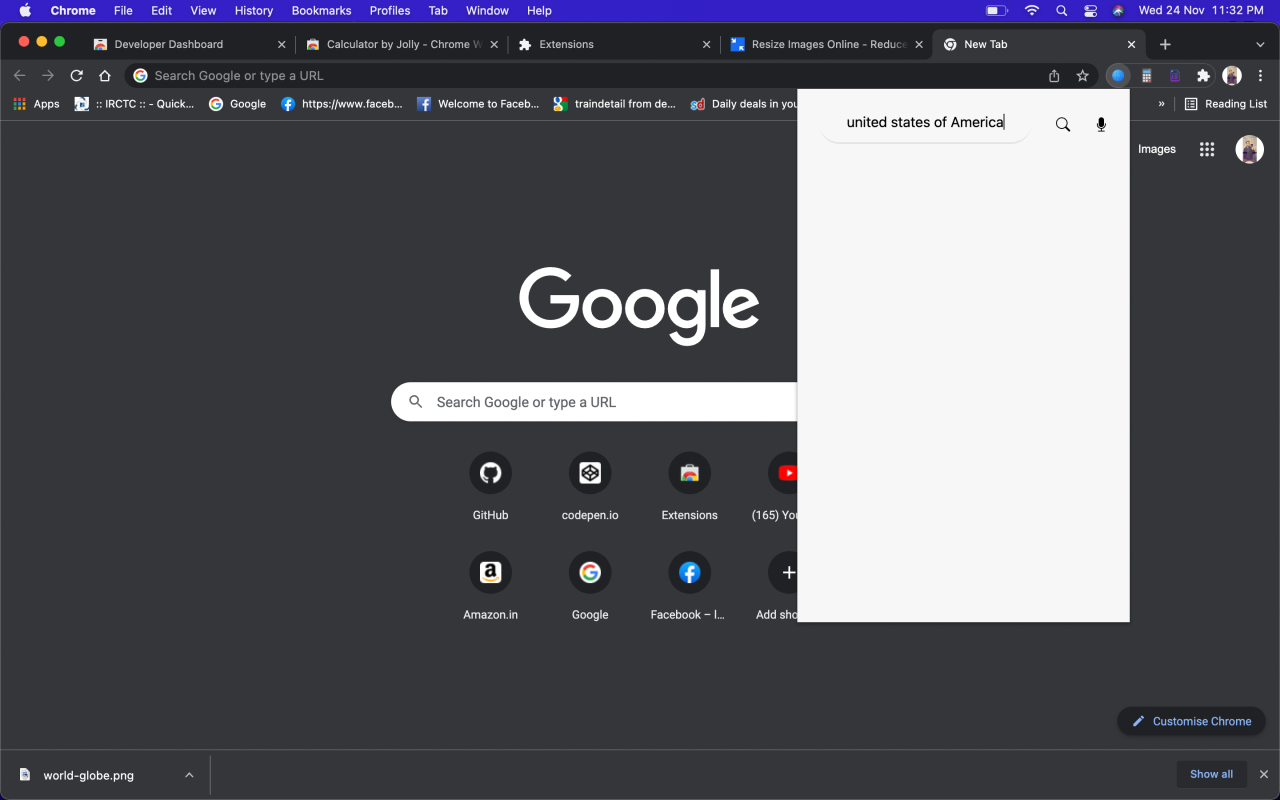The image size is (1280, 800).
Task: Open macOS Spotlight search icon
Action: [x=1061, y=10]
